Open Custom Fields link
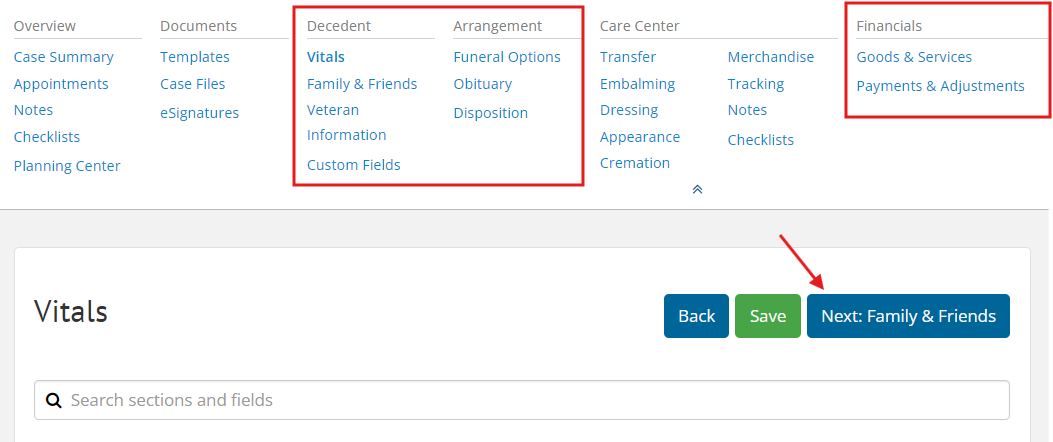 (x=354, y=165)
